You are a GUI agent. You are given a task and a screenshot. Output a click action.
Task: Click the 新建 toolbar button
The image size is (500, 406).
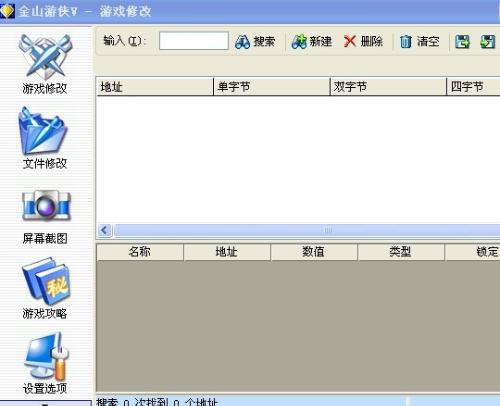(x=312, y=42)
